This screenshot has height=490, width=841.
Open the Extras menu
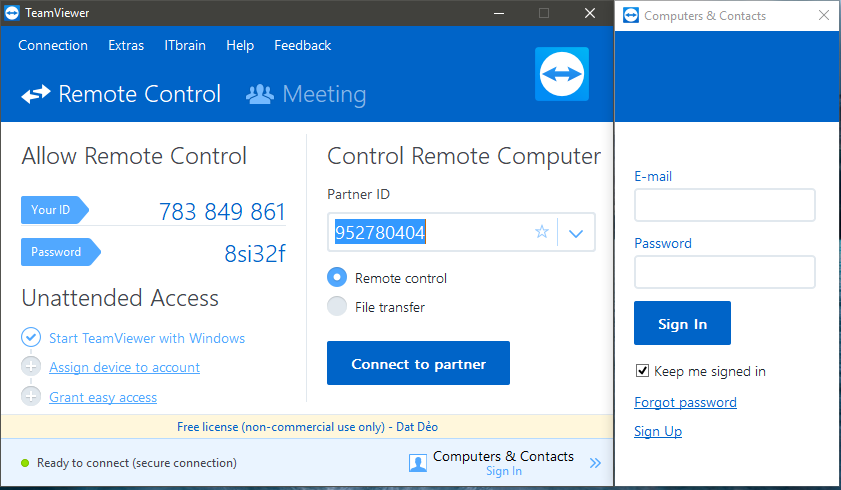pos(126,46)
